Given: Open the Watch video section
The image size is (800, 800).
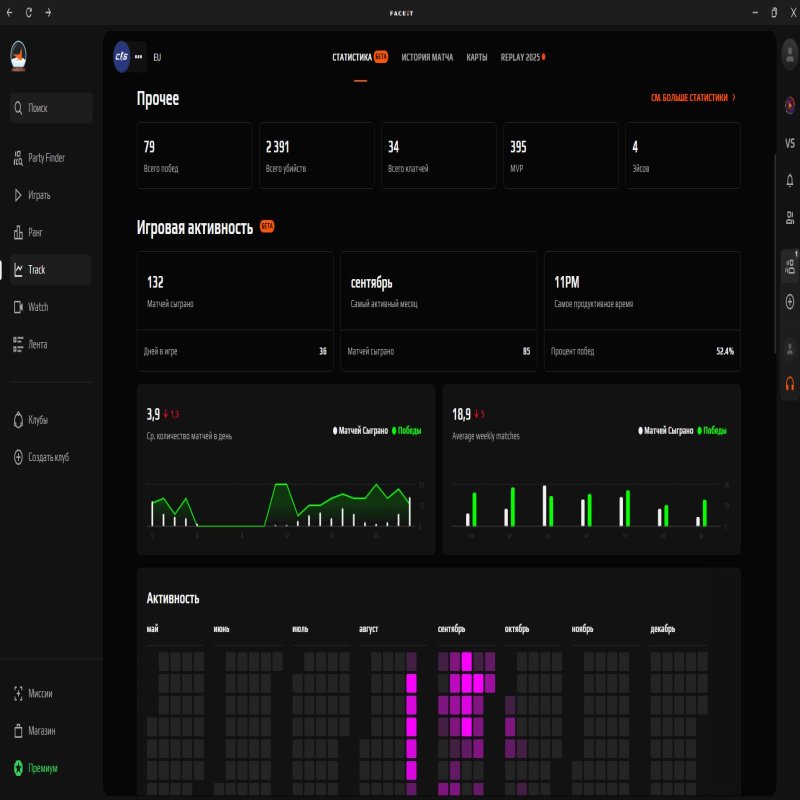Looking at the screenshot, I should tap(38, 307).
